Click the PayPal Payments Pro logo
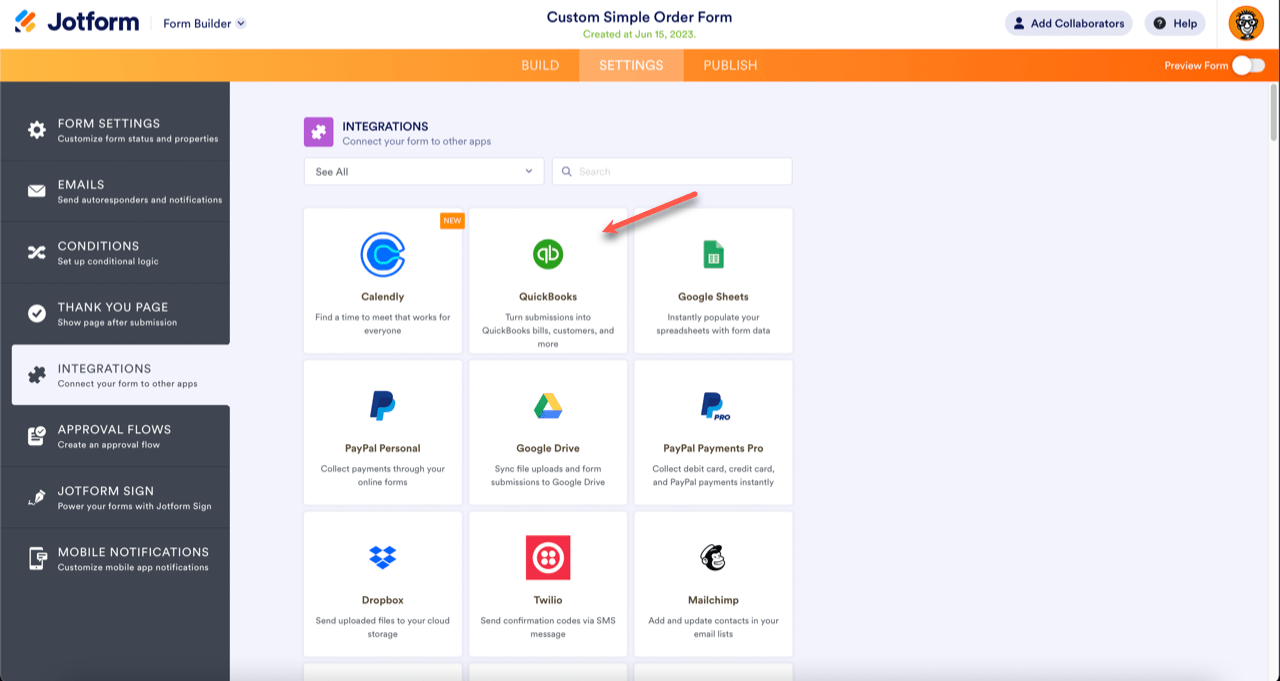 (714, 406)
